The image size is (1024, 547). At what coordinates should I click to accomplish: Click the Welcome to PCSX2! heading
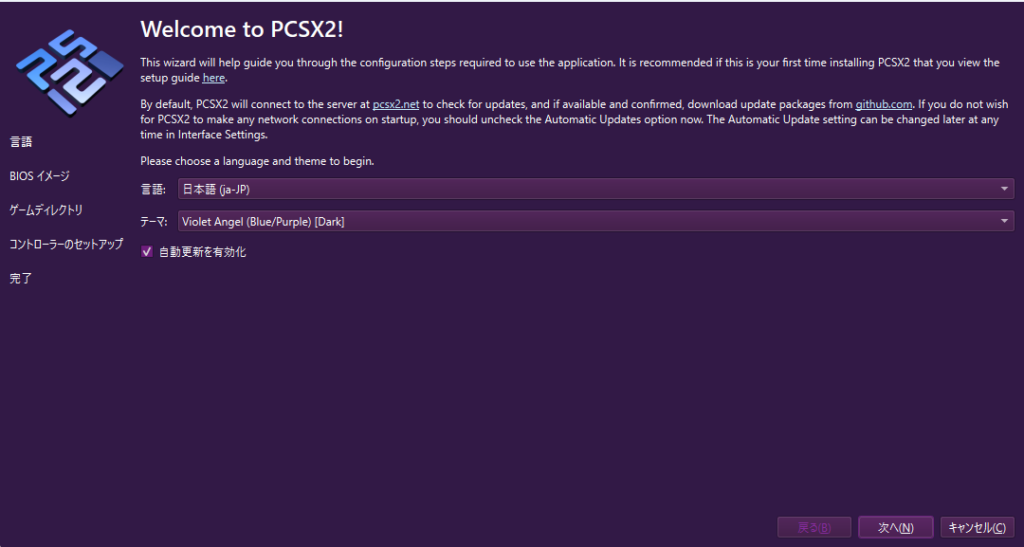242,29
